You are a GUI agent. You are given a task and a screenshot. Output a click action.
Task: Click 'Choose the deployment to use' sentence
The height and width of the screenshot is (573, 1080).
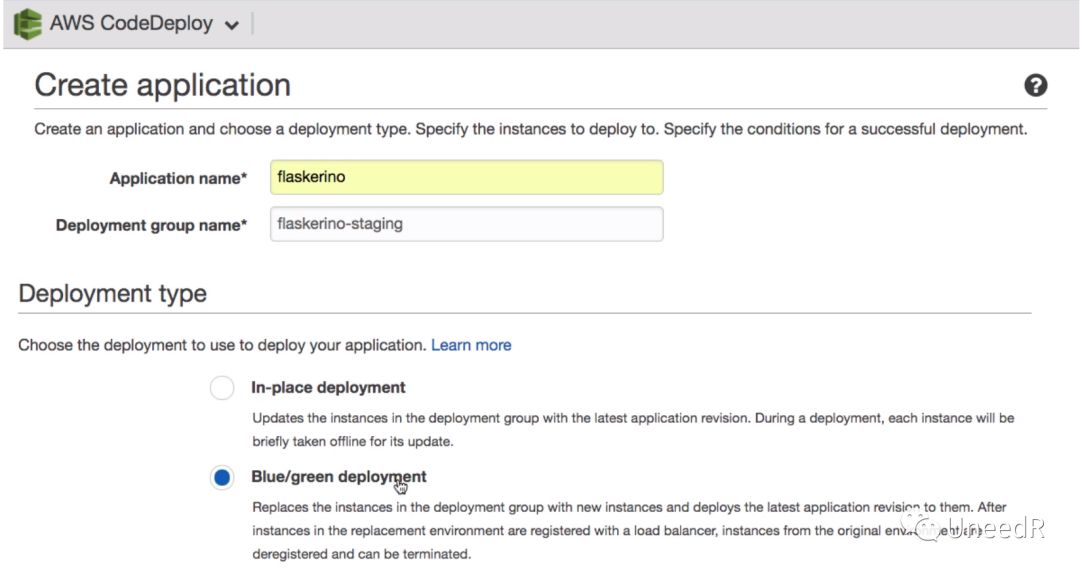222,345
